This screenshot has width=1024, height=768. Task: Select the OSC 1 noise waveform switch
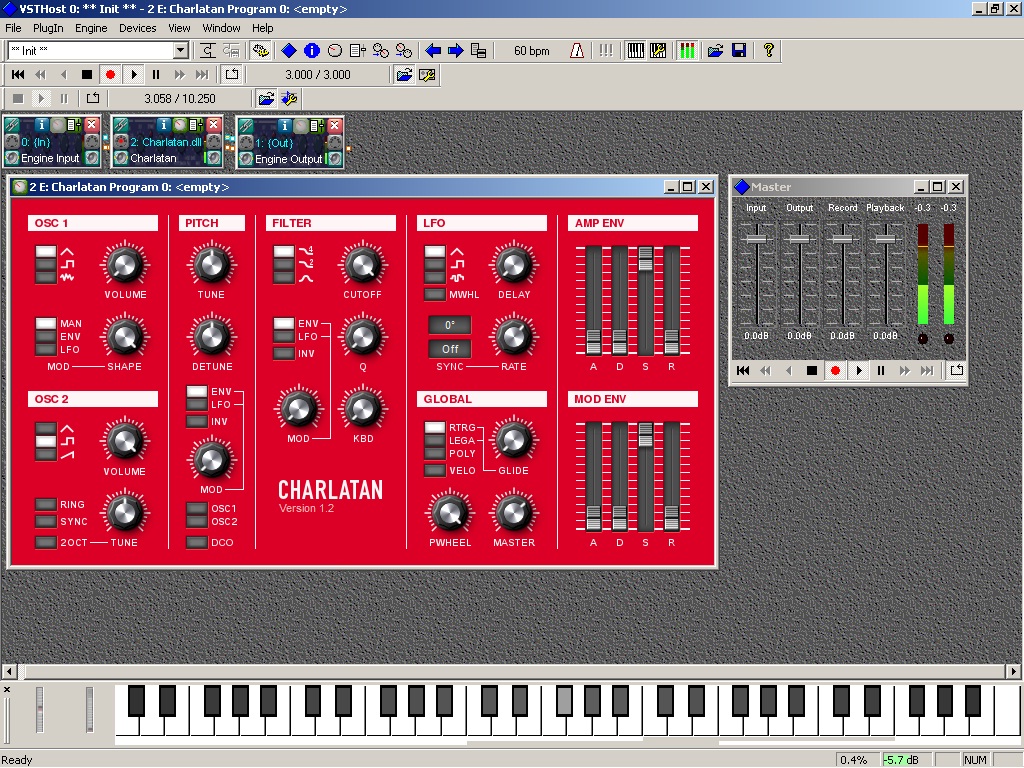[46, 277]
